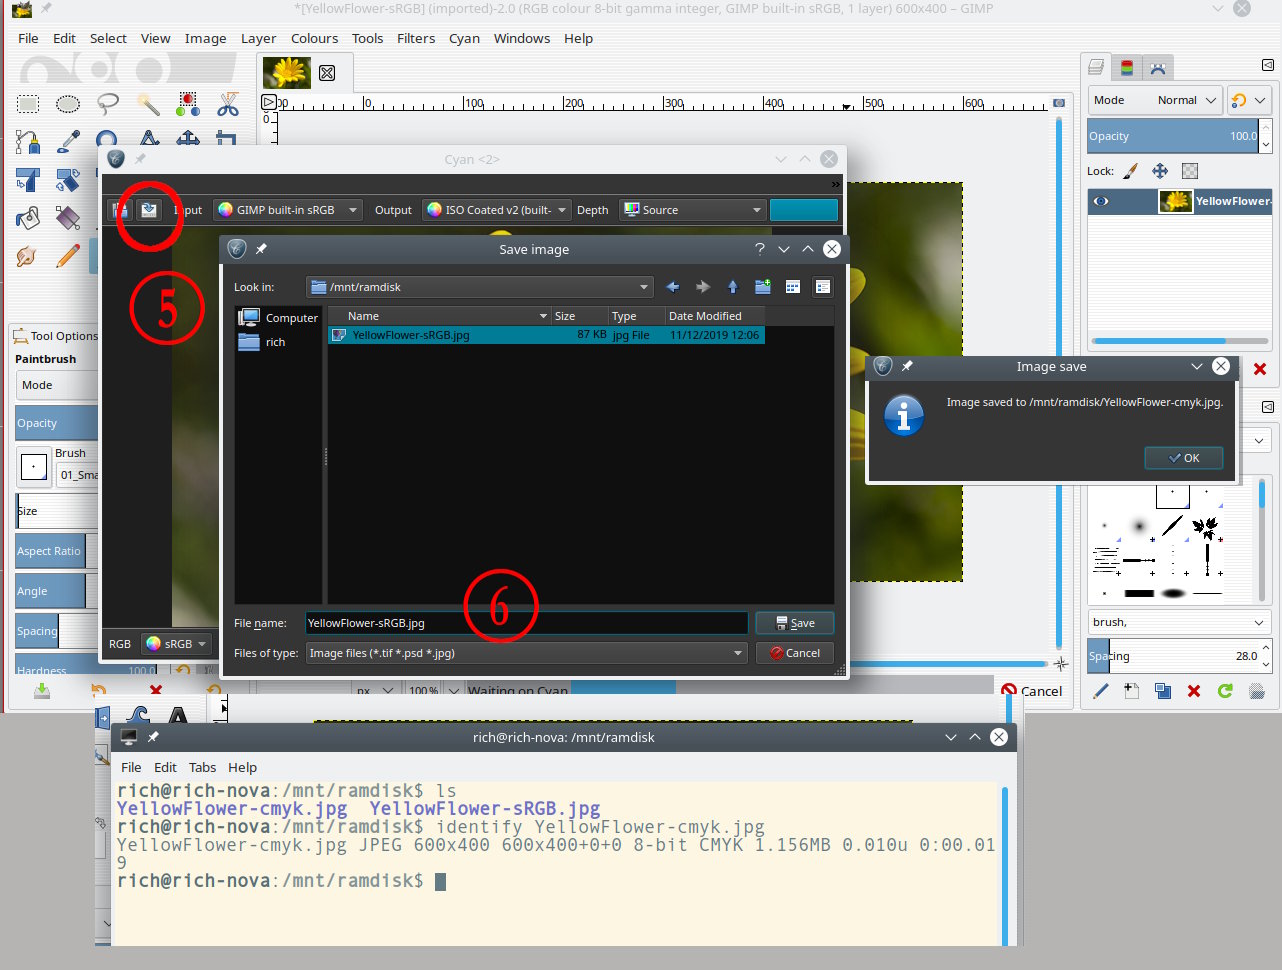Create new folder in Save image dialog

(763, 287)
